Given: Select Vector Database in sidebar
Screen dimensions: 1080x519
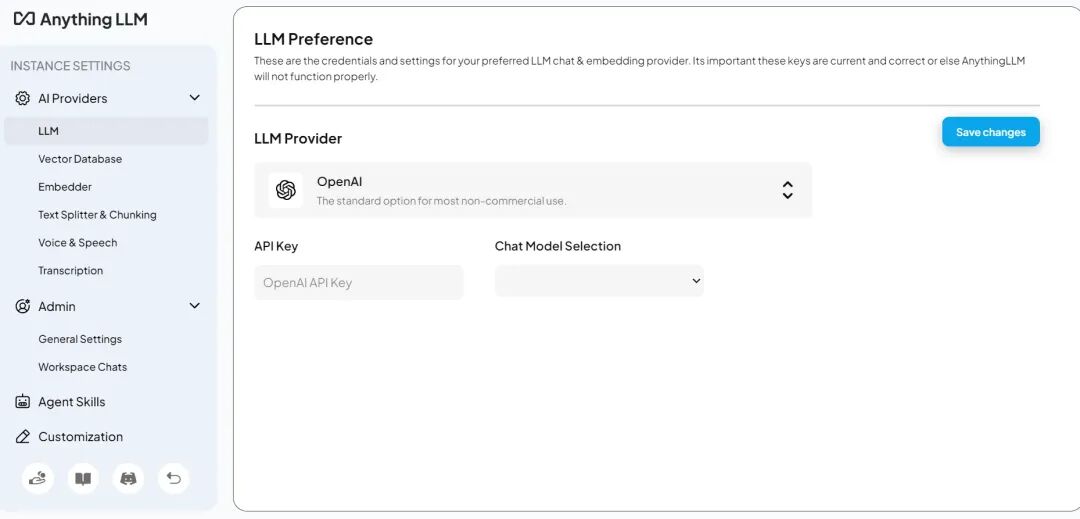Looking at the screenshot, I should [80, 159].
